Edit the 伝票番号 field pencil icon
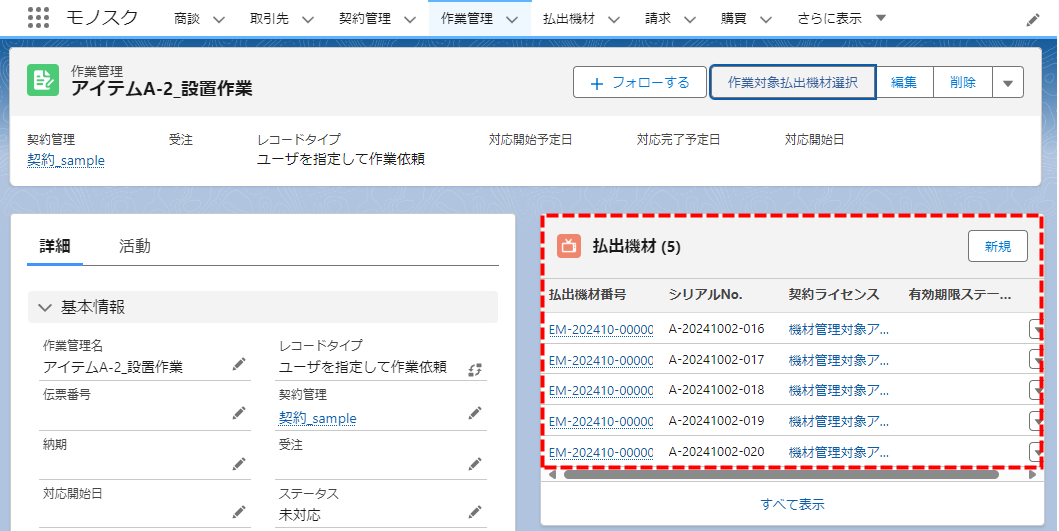 tap(238, 413)
